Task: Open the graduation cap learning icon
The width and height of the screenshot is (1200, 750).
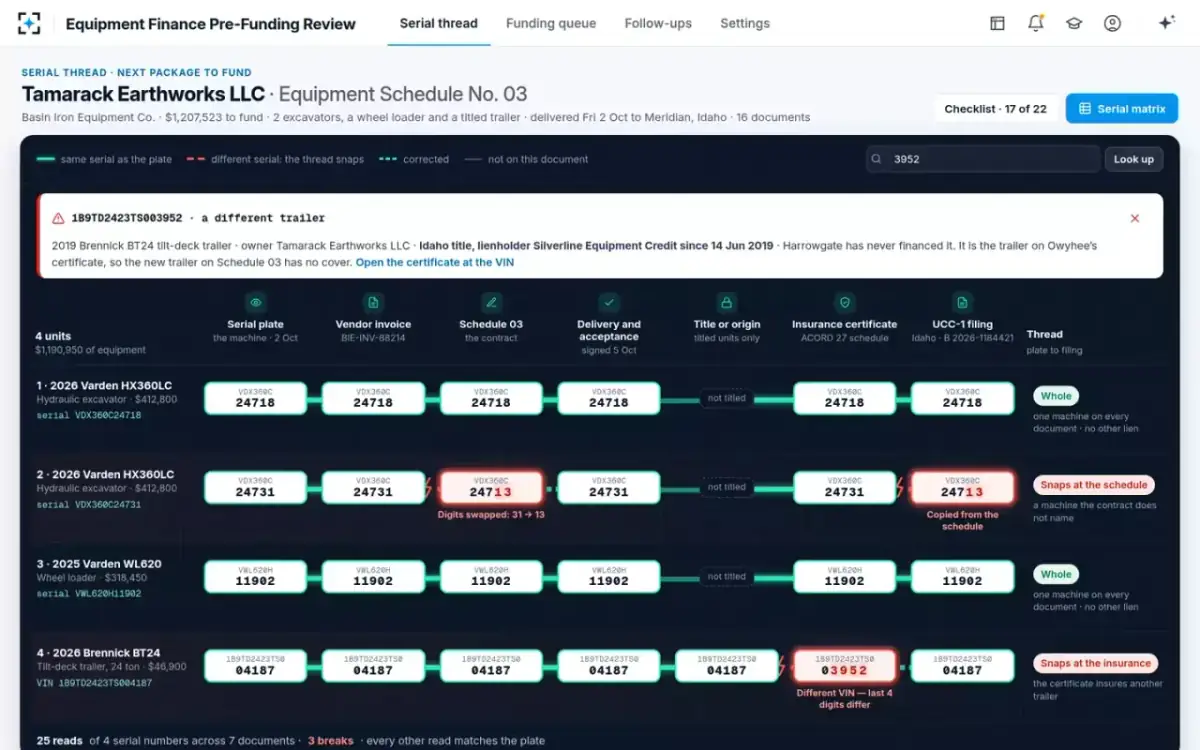Action: [1074, 23]
